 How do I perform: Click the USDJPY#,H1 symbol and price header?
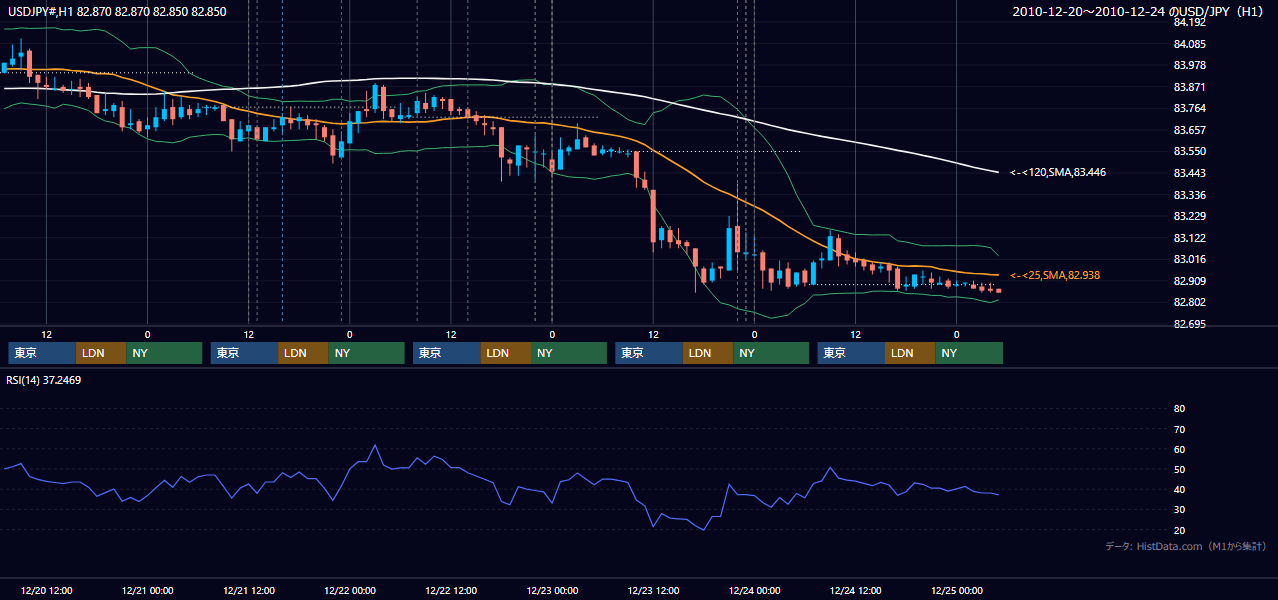(x=117, y=12)
